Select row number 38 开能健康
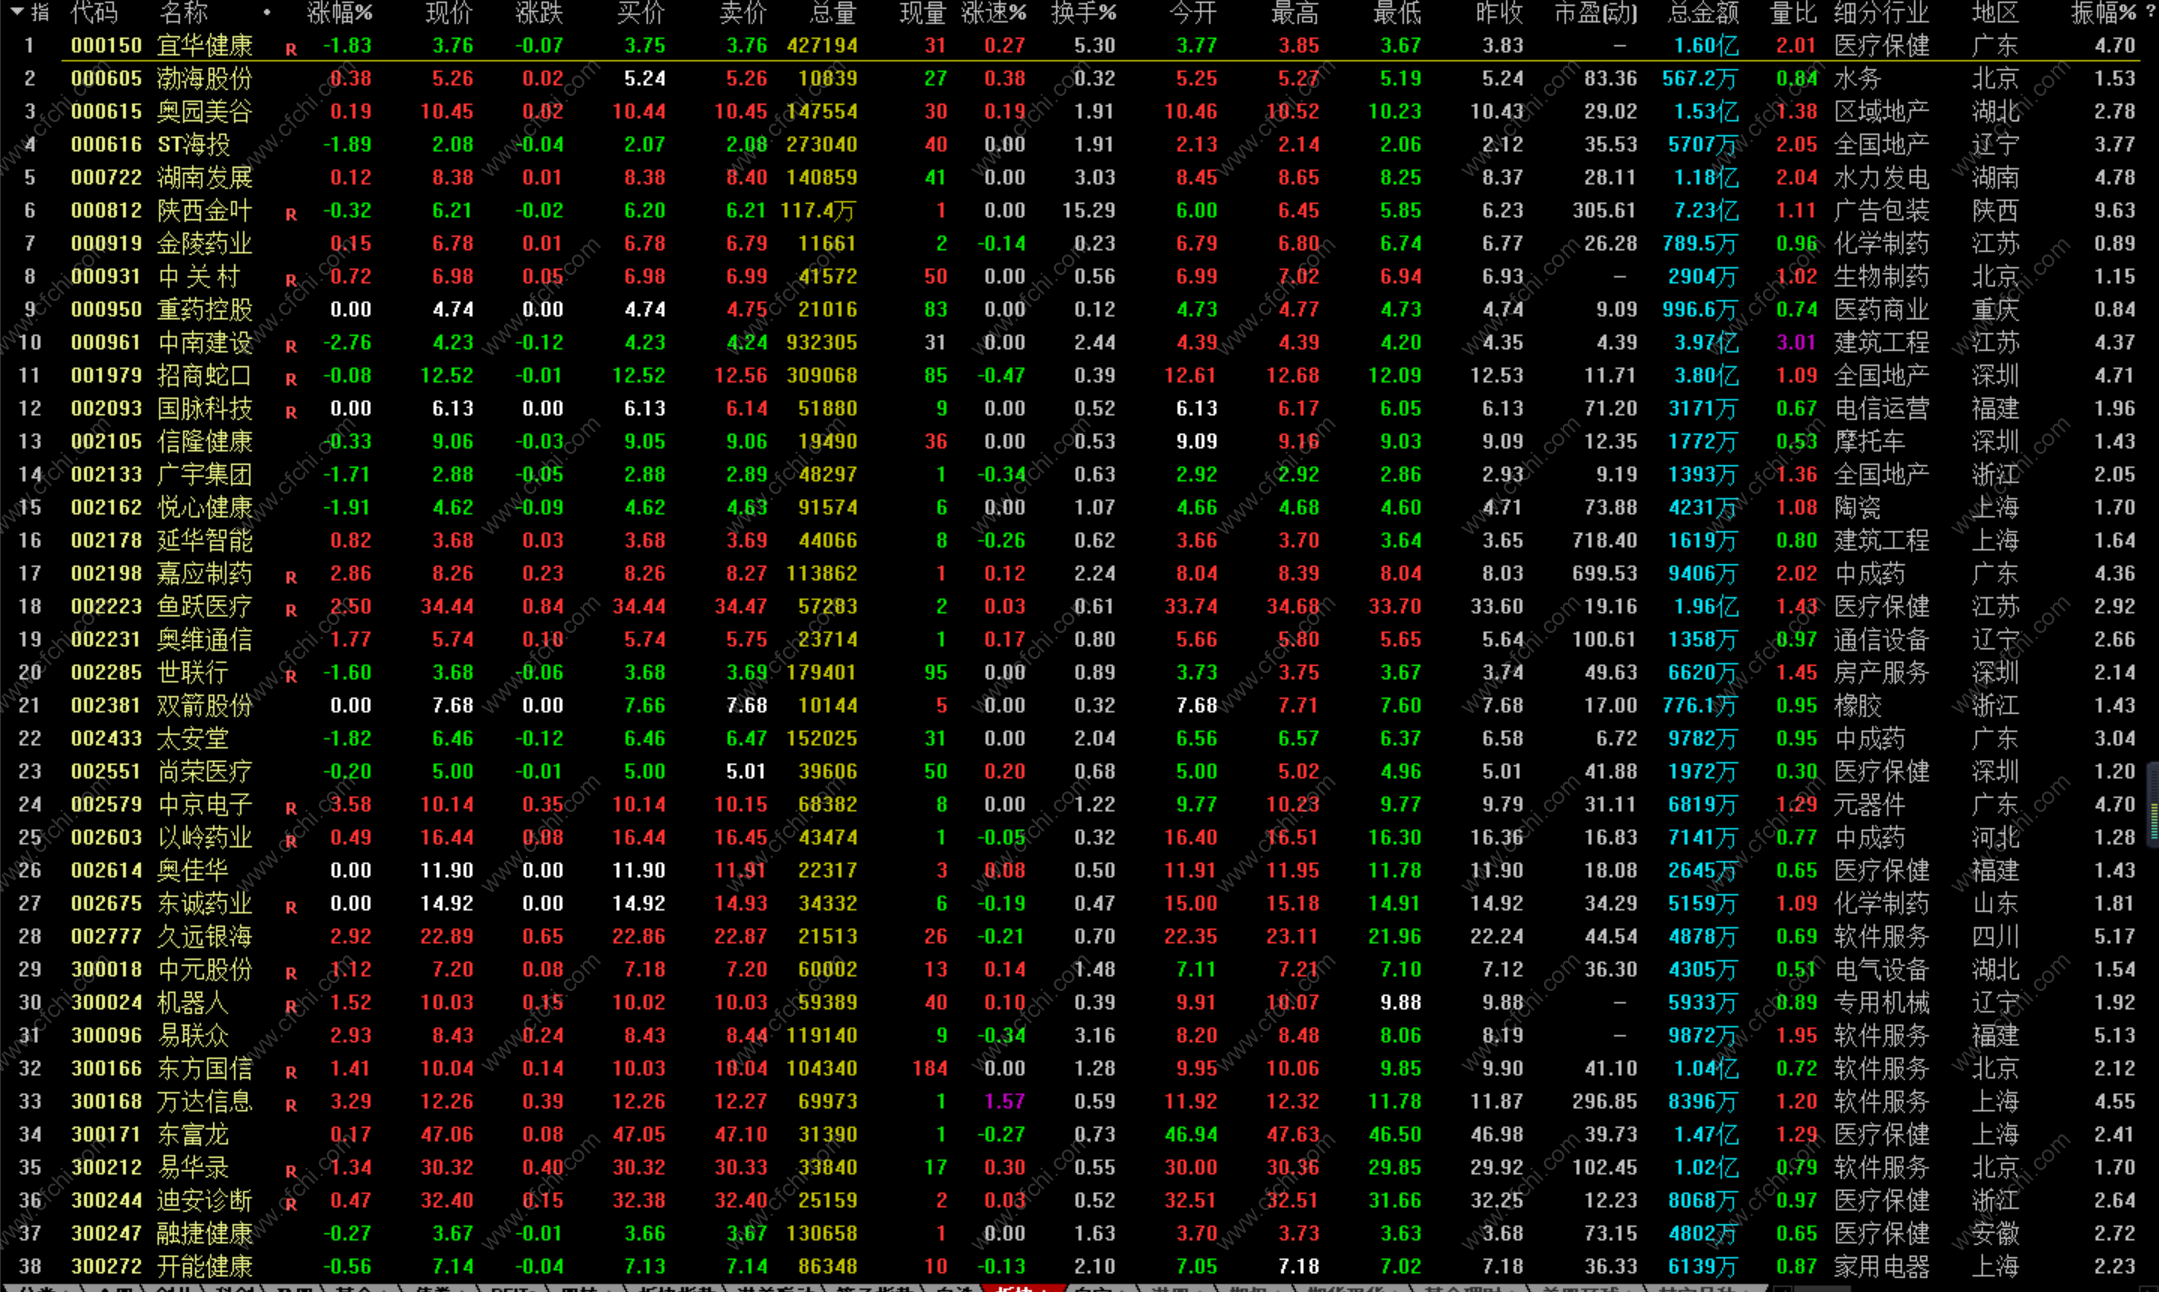Image resolution: width=2159 pixels, height=1292 pixels. [x=30, y=1267]
